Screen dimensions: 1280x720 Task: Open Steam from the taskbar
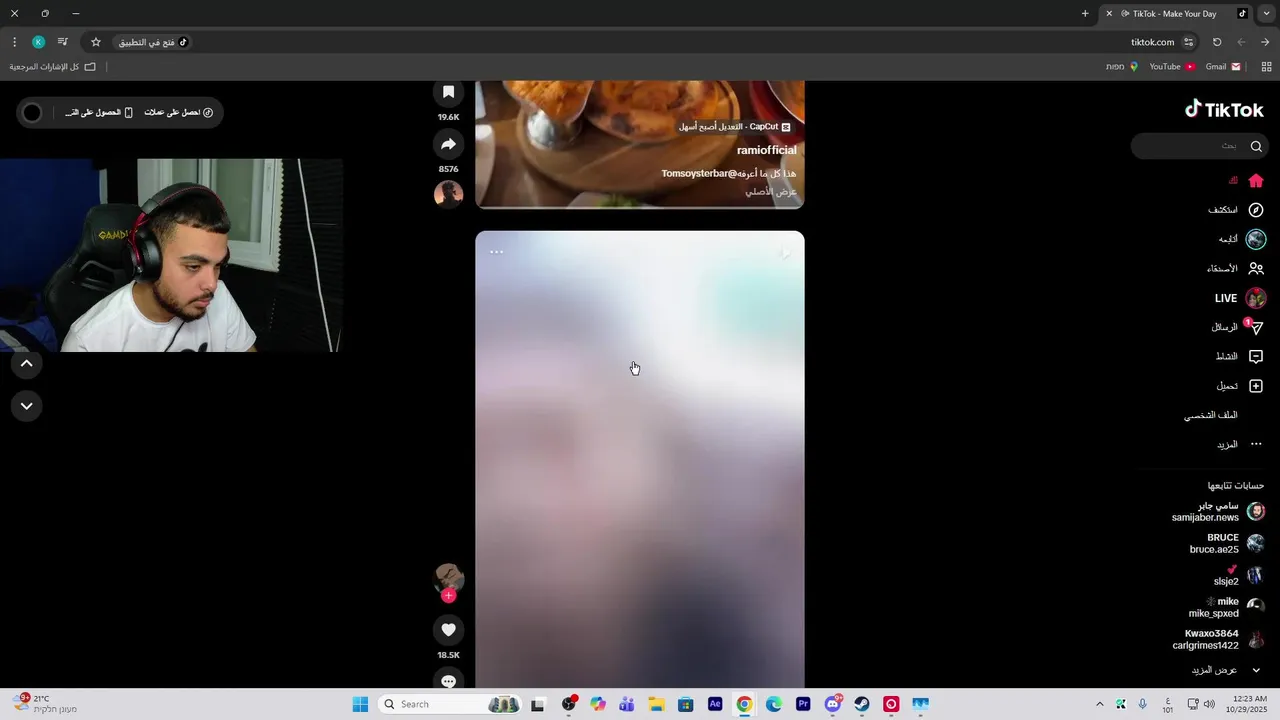click(862, 704)
